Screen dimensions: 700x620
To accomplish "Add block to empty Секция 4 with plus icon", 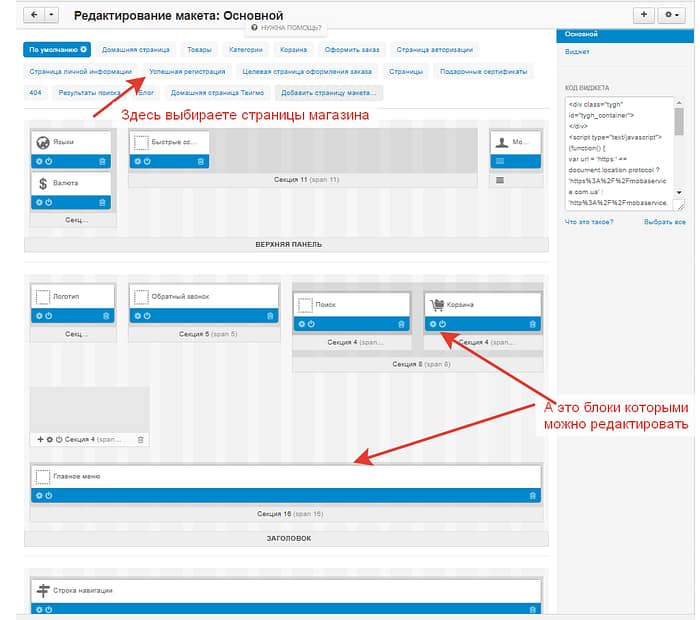I will click(40, 439).
